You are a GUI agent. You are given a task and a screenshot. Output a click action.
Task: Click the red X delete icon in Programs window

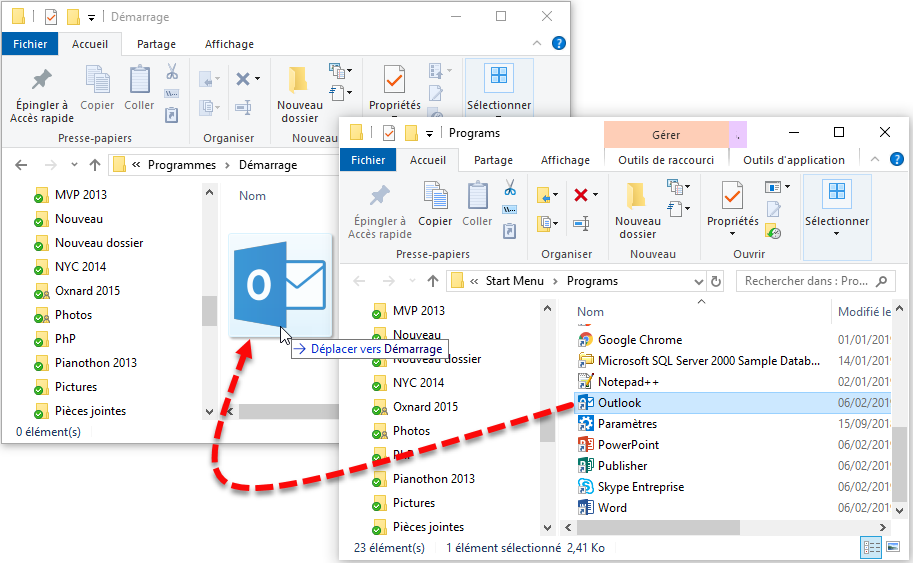pos(580,195)
